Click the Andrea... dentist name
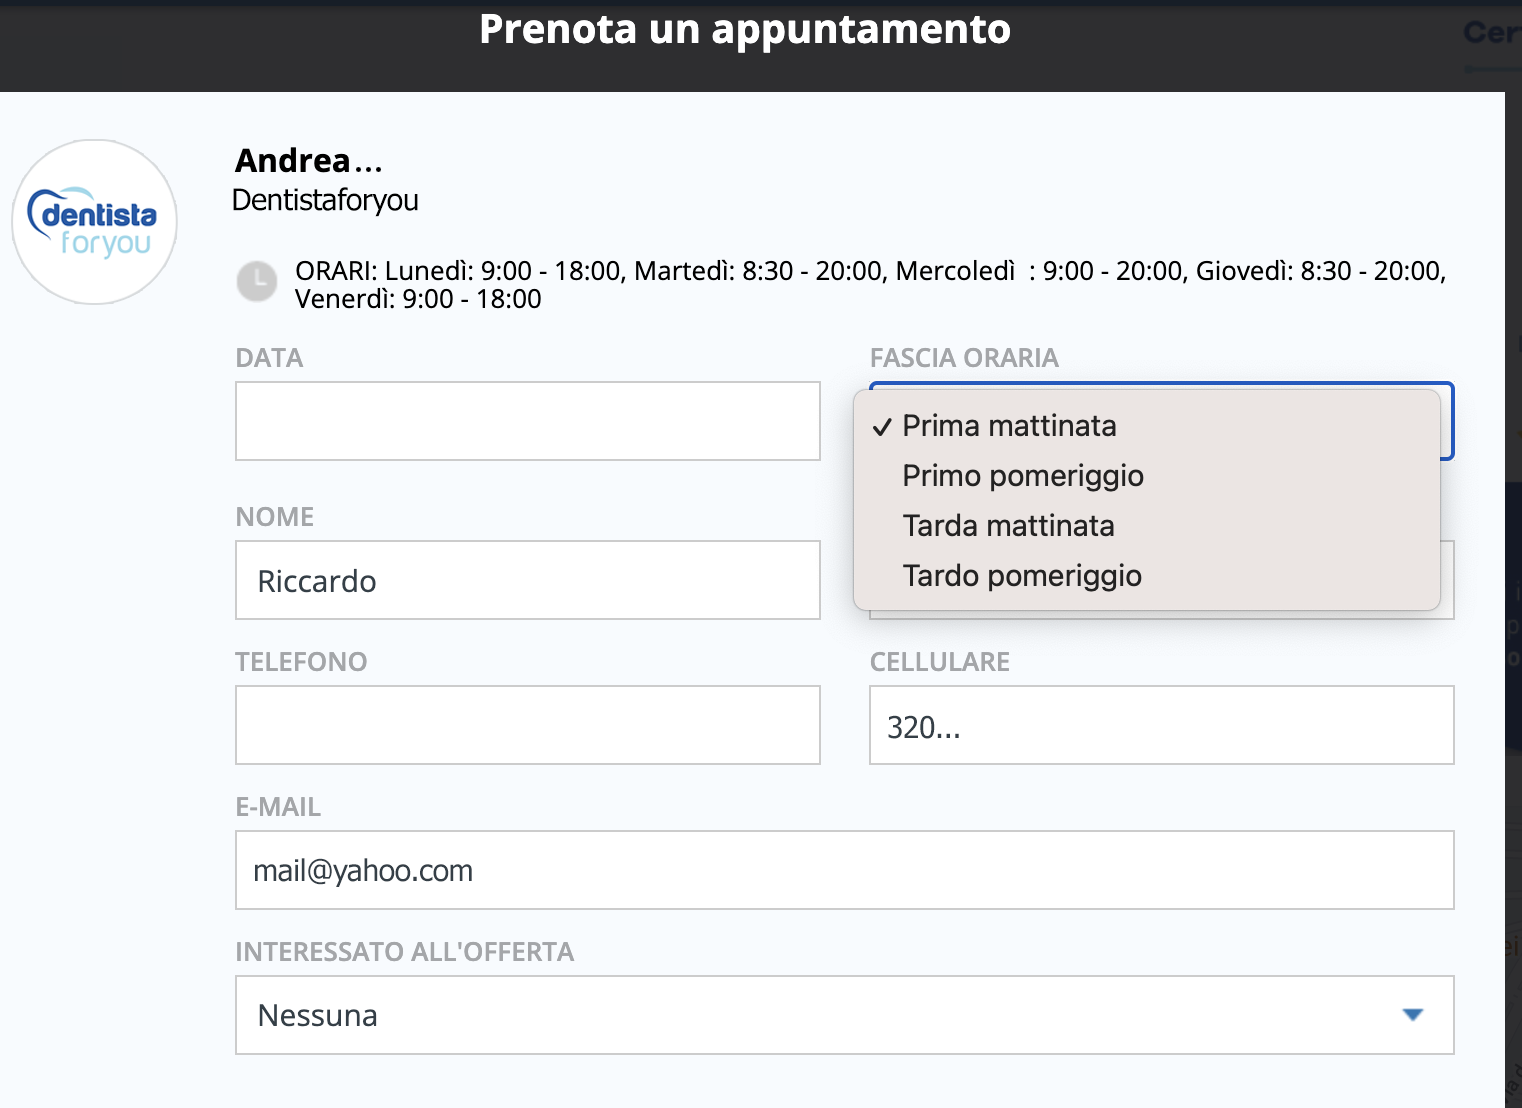Screen dimensions: 1522x1108 308,161
